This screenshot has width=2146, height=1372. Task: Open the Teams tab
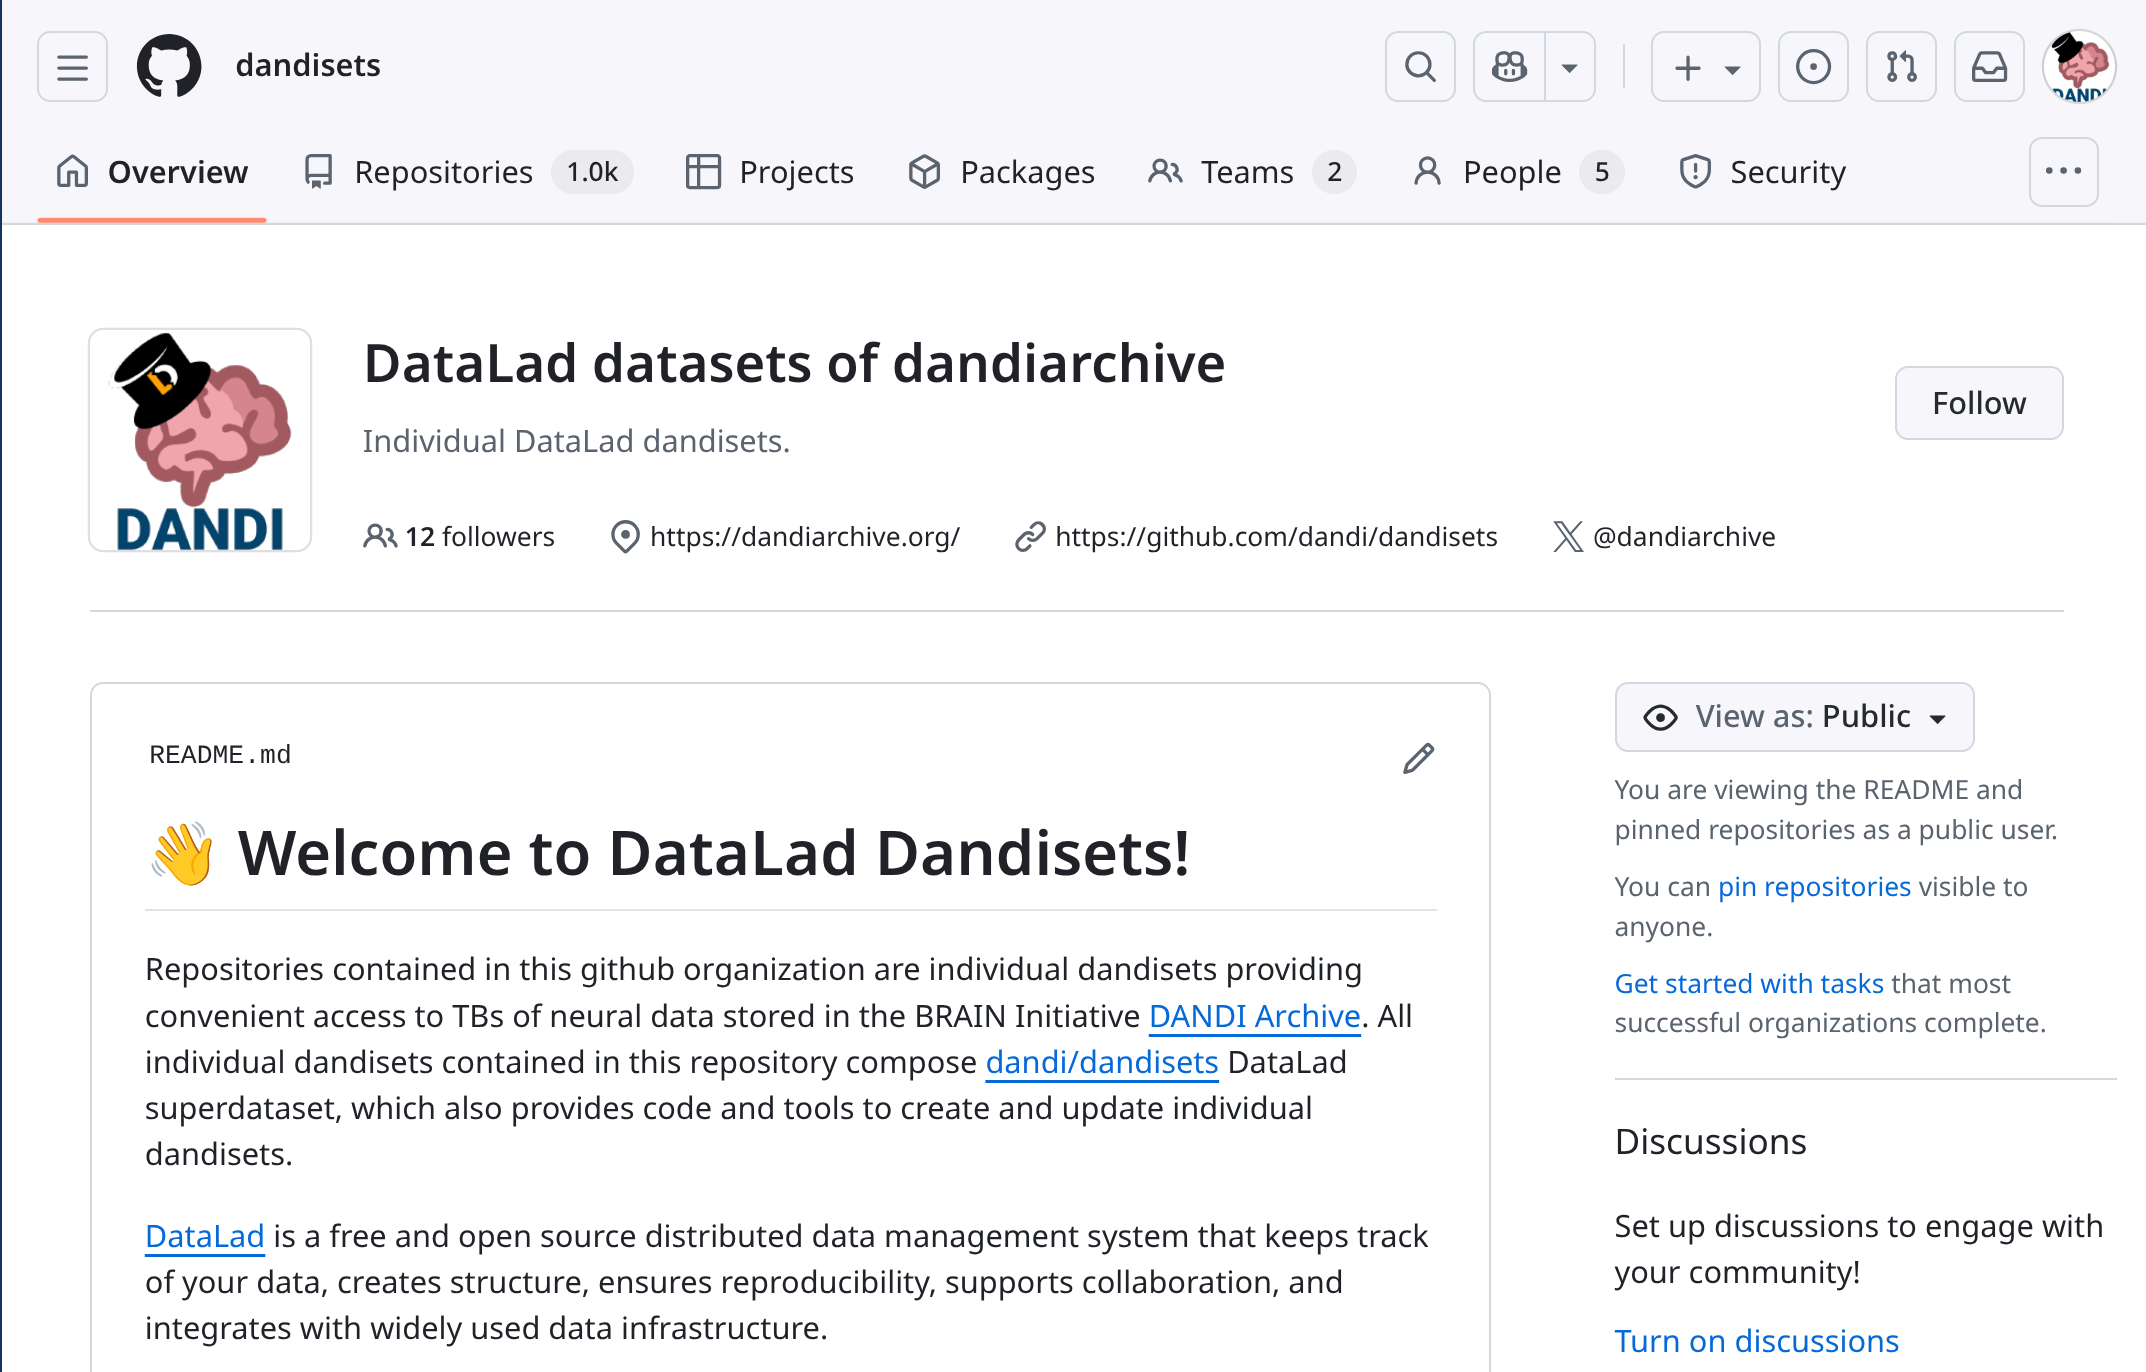coord(1246,171)
